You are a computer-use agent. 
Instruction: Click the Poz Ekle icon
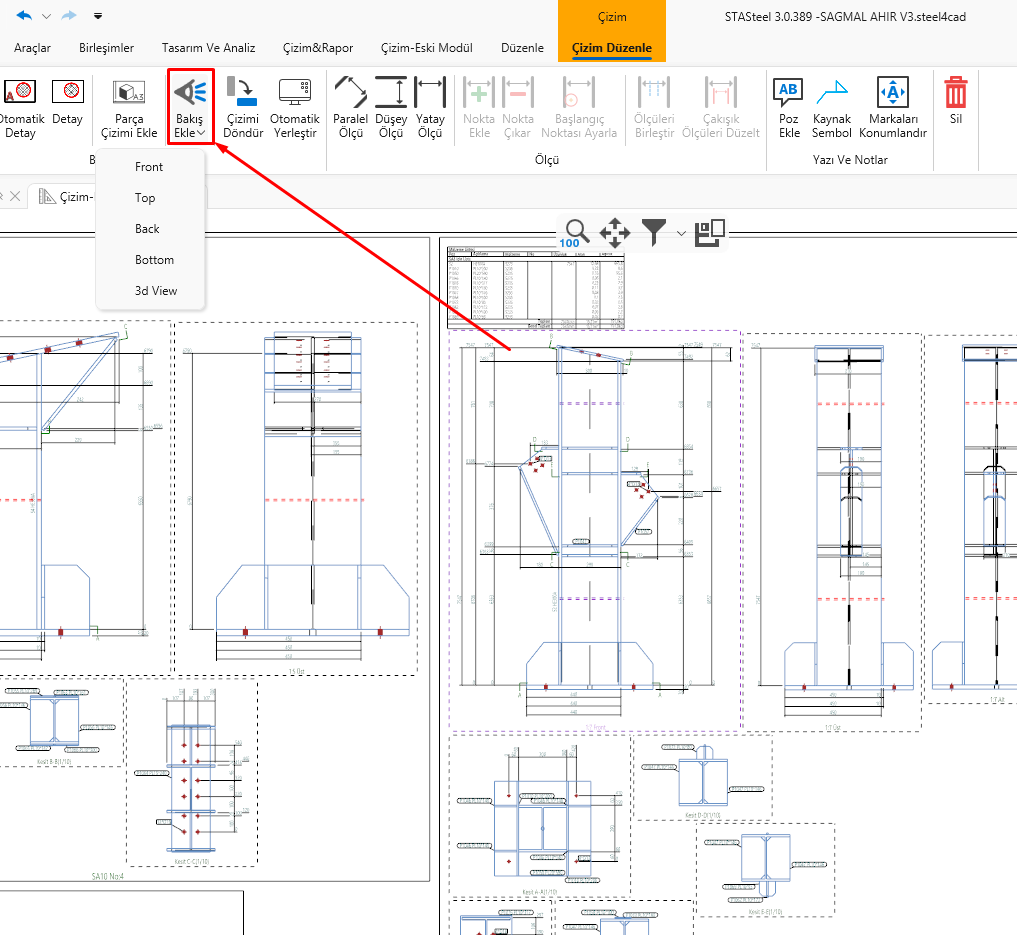(789, 93)
